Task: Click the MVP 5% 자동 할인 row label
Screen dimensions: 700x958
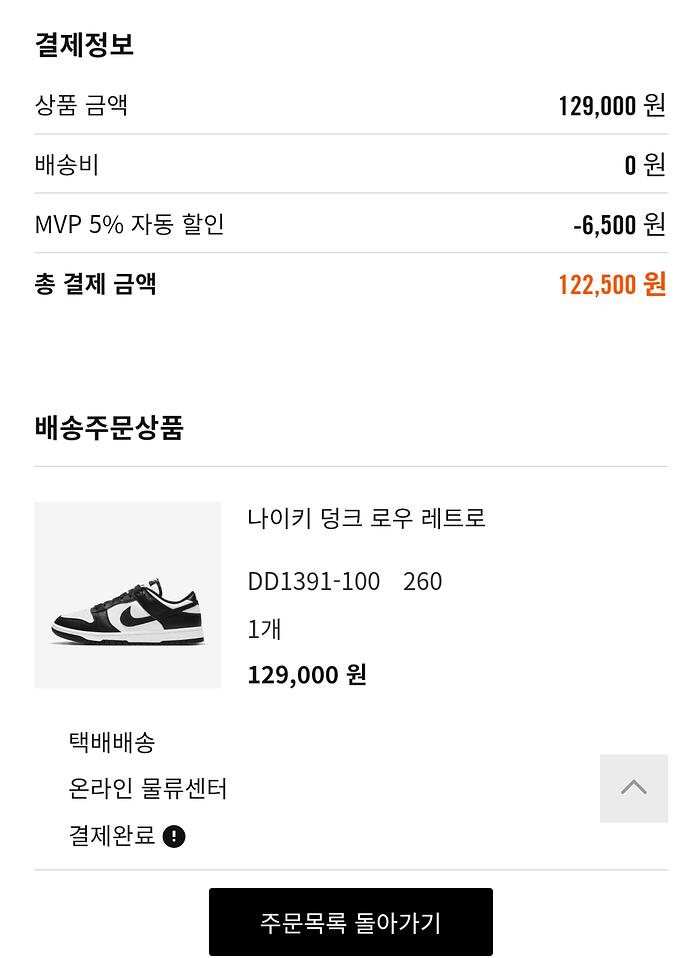Action: pos(129,224)
